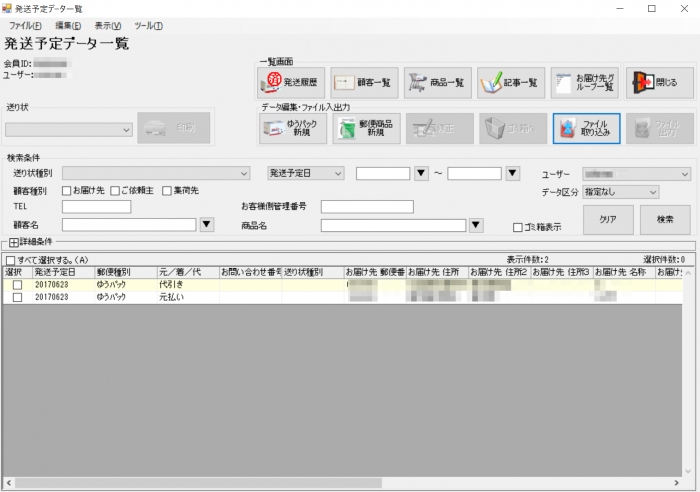Open the 表示(V) menu
Screen dimensions: 700x492
tap(108, 26)
